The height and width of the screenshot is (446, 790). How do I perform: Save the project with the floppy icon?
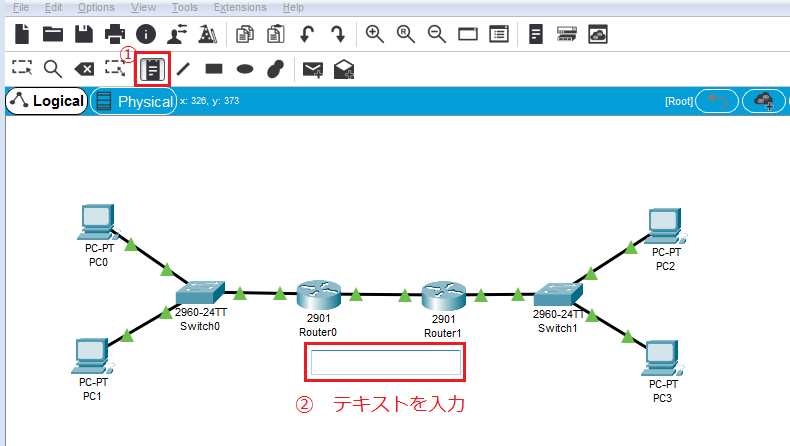click(x=84, y=34)
